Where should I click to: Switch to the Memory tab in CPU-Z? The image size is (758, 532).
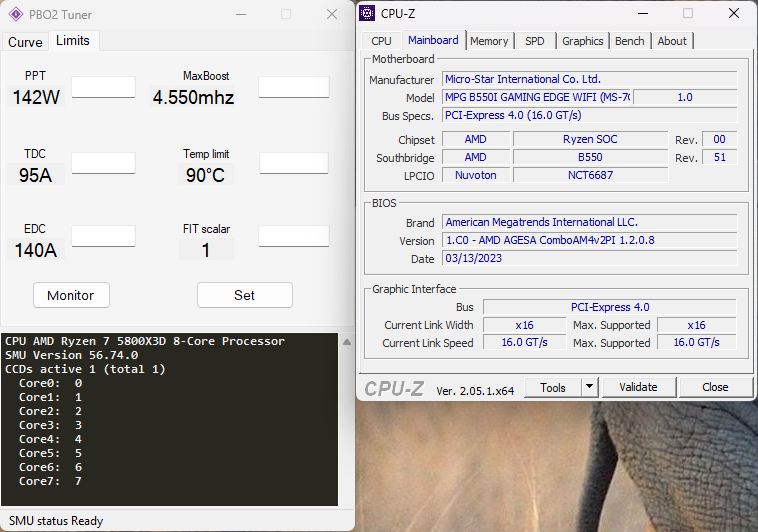click(489, 41)
